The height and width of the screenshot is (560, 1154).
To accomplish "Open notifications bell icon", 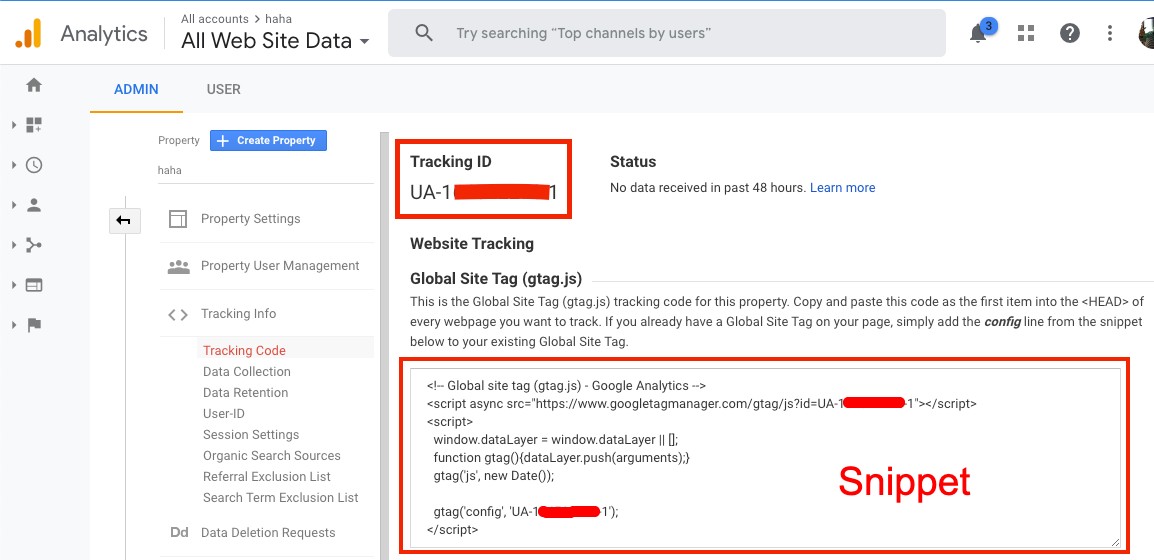I will [978, 34].
